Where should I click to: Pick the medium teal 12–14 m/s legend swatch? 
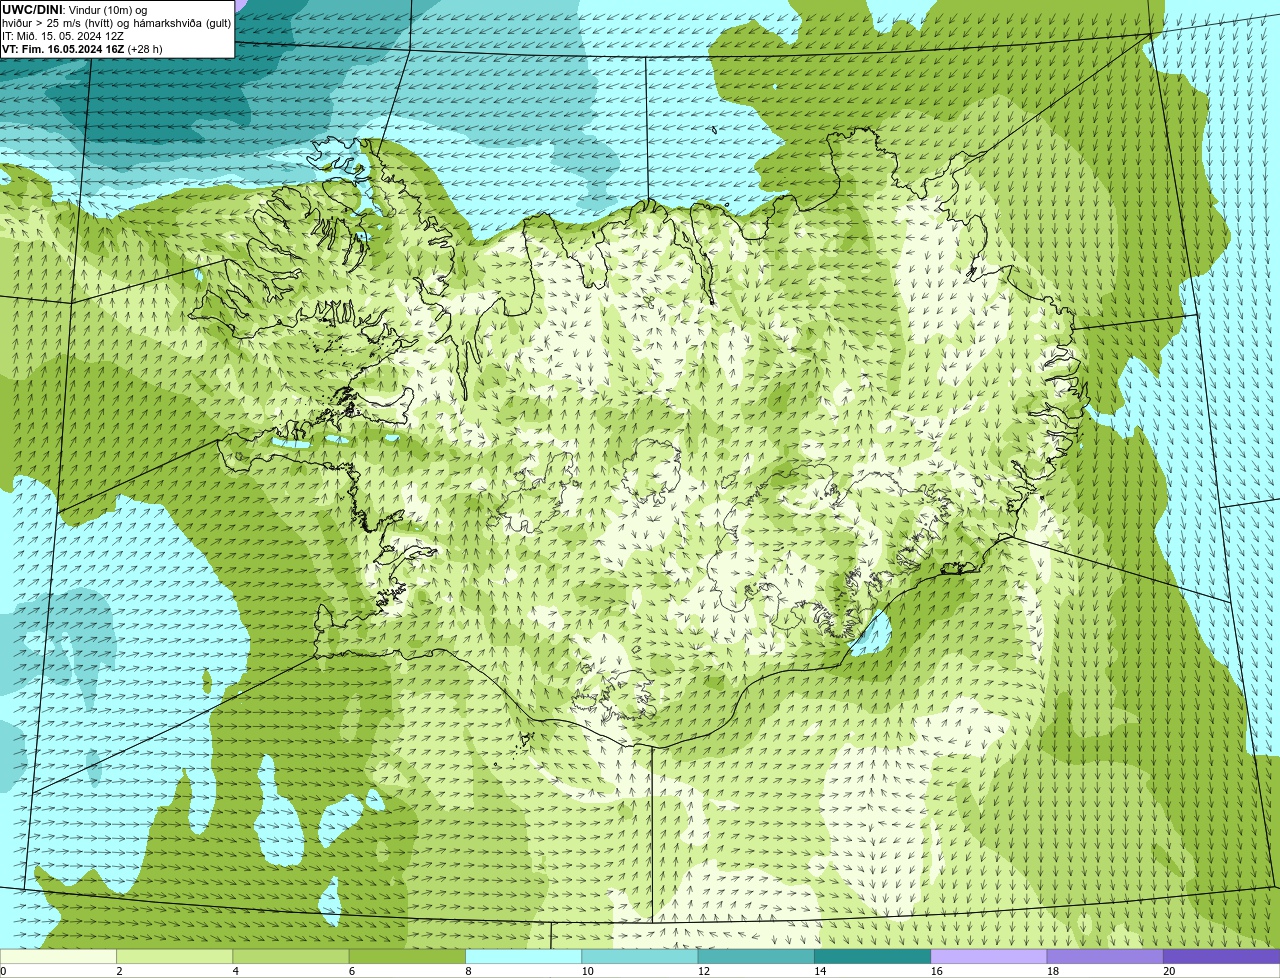[756, 956]
